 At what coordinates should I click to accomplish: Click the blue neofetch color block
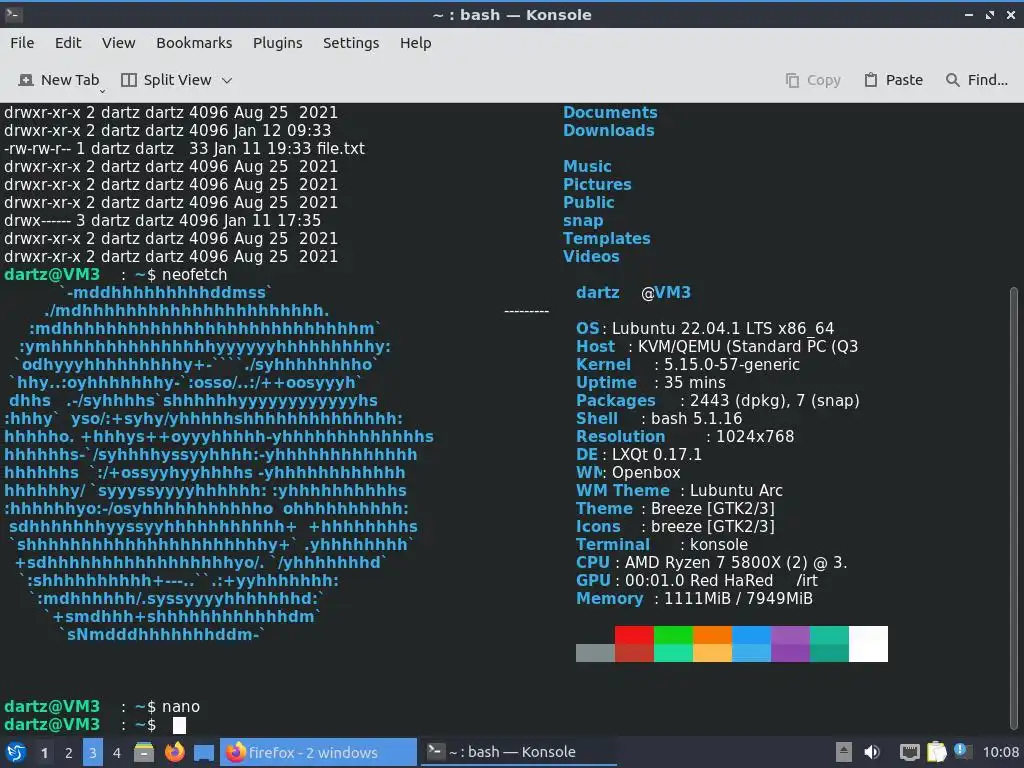(x=751, y=644)
